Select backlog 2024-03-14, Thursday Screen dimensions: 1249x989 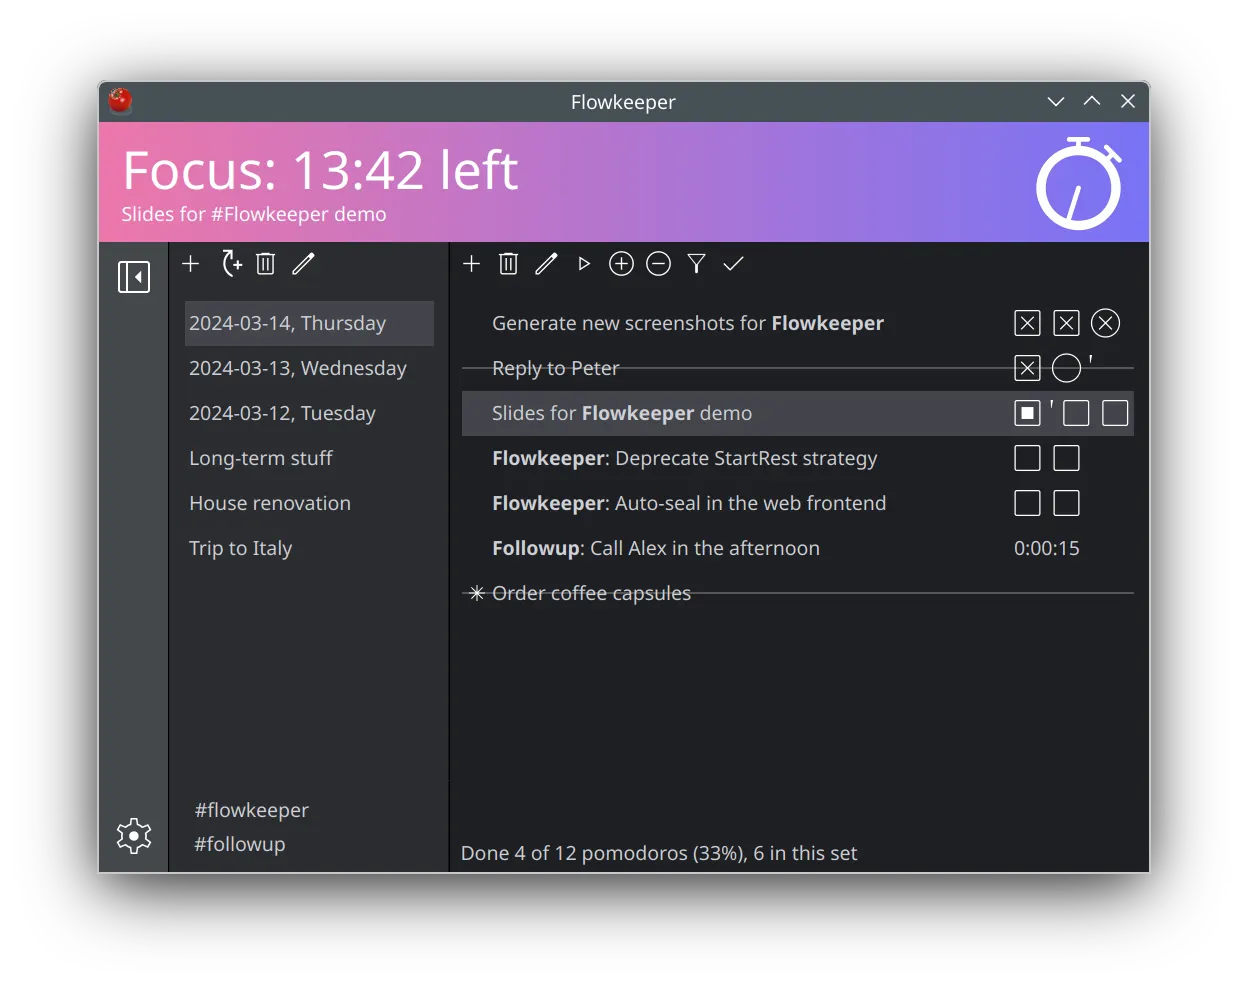pyautogui.click(x=309, y=323)
